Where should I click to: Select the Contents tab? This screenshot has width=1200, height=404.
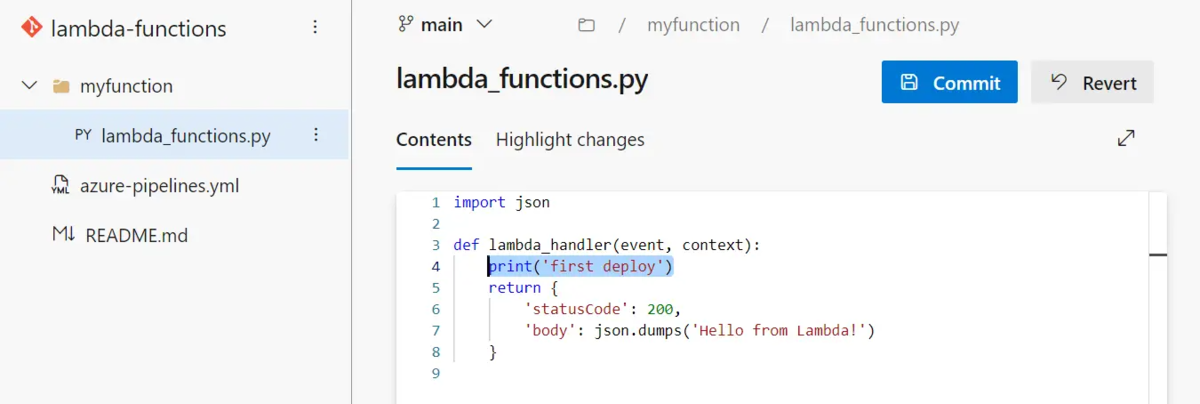434,140
